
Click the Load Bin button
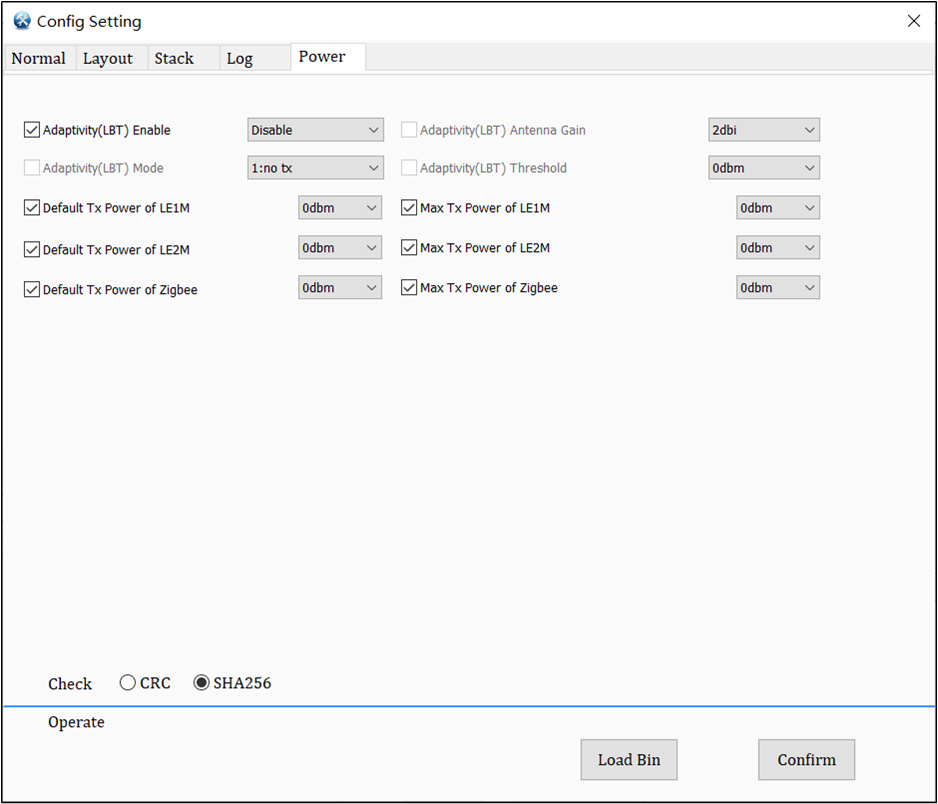(x=628, y=759)
